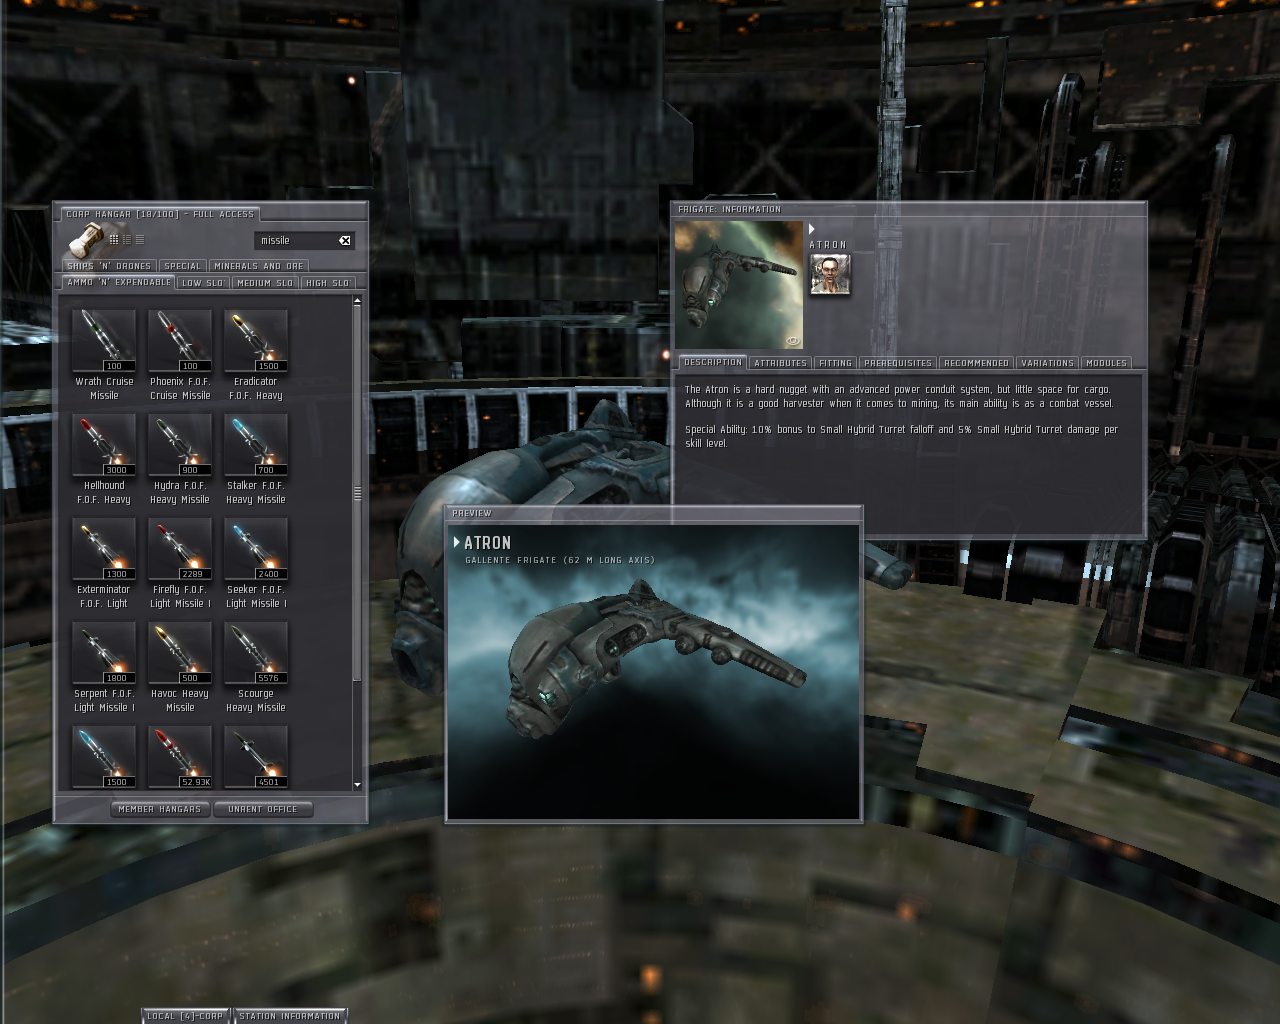
Task: Open ship preview via the eye icon
Action: 793,340
